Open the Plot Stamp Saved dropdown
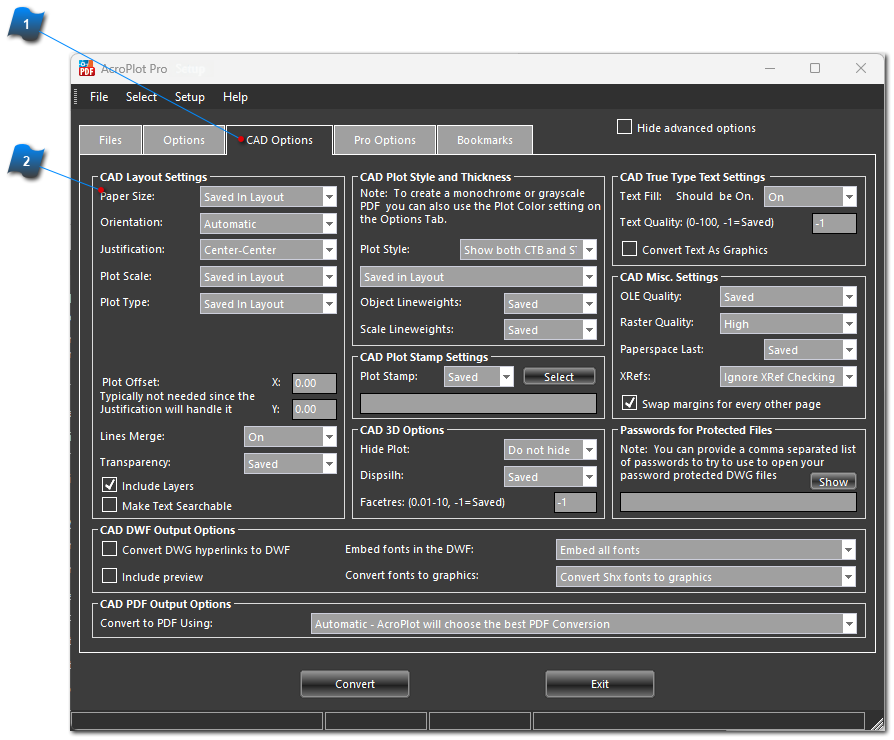This screenshot has height=740, width=894. (479, 377)
